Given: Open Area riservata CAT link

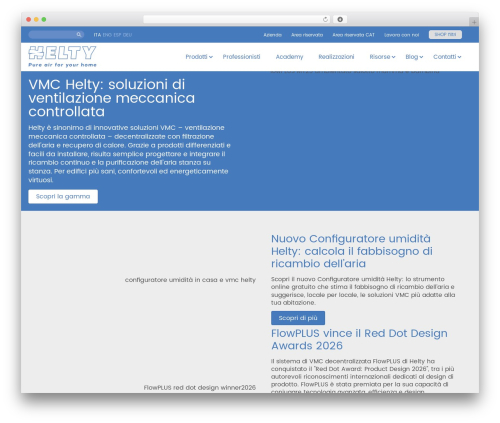Looking at the screenshot, I should pos(353,35).
